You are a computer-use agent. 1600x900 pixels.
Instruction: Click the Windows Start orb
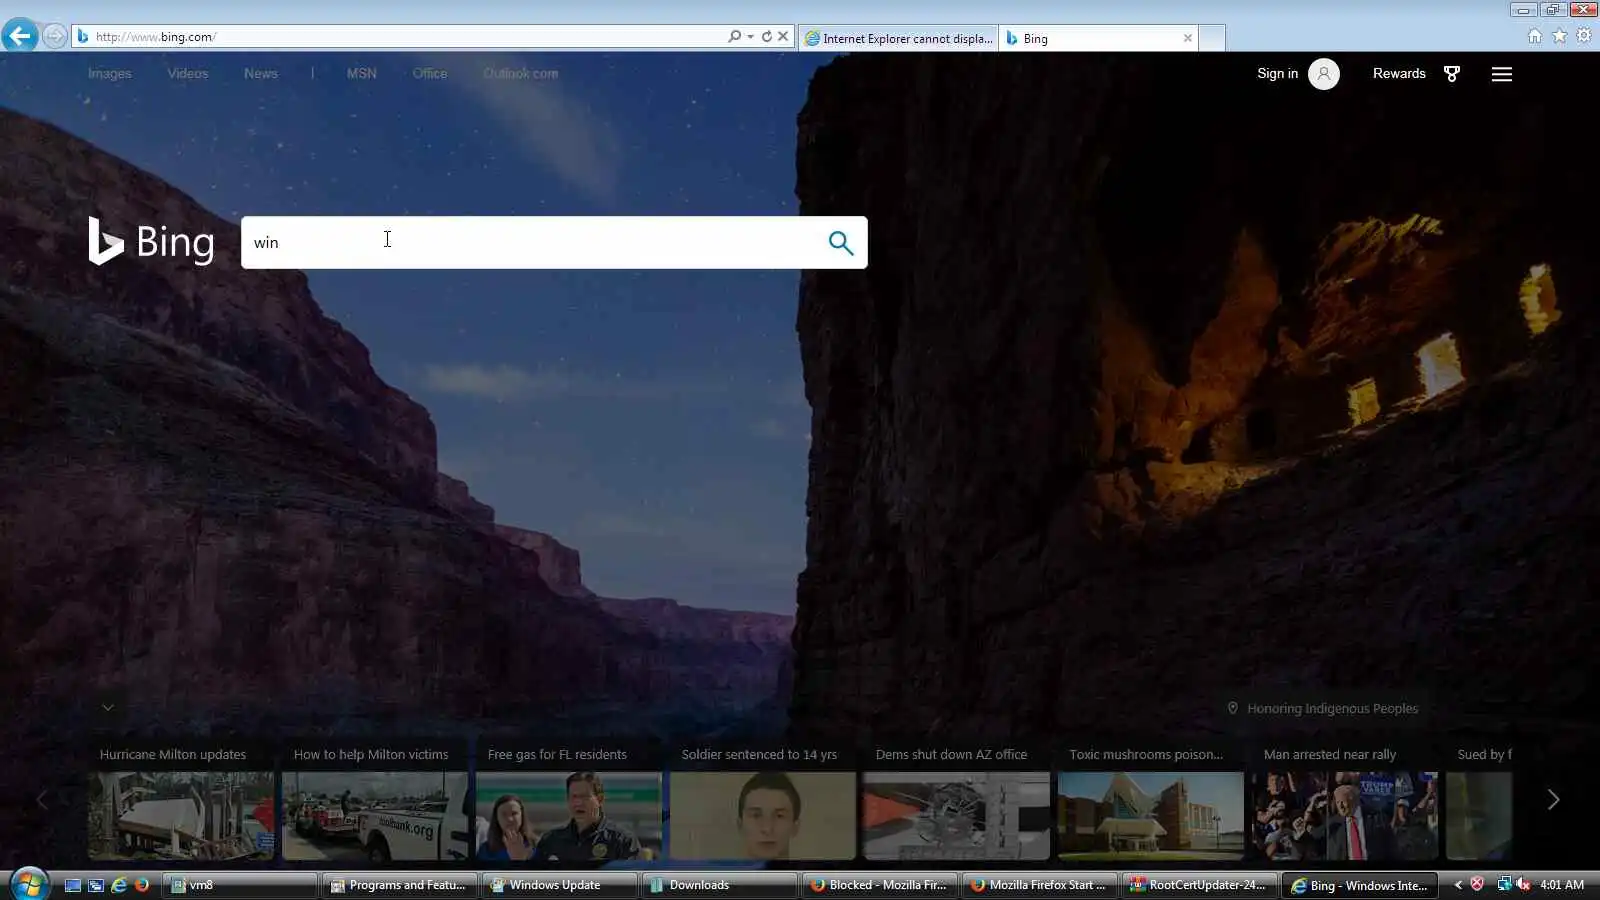point(28,884)
